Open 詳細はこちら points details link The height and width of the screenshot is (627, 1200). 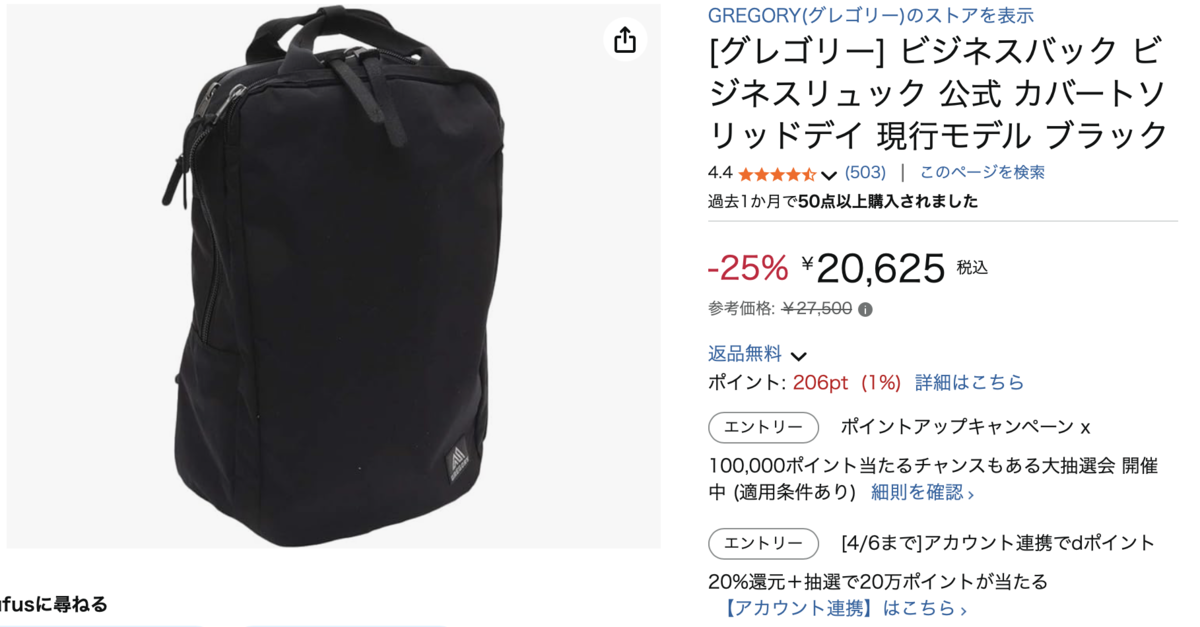[969, 382]
